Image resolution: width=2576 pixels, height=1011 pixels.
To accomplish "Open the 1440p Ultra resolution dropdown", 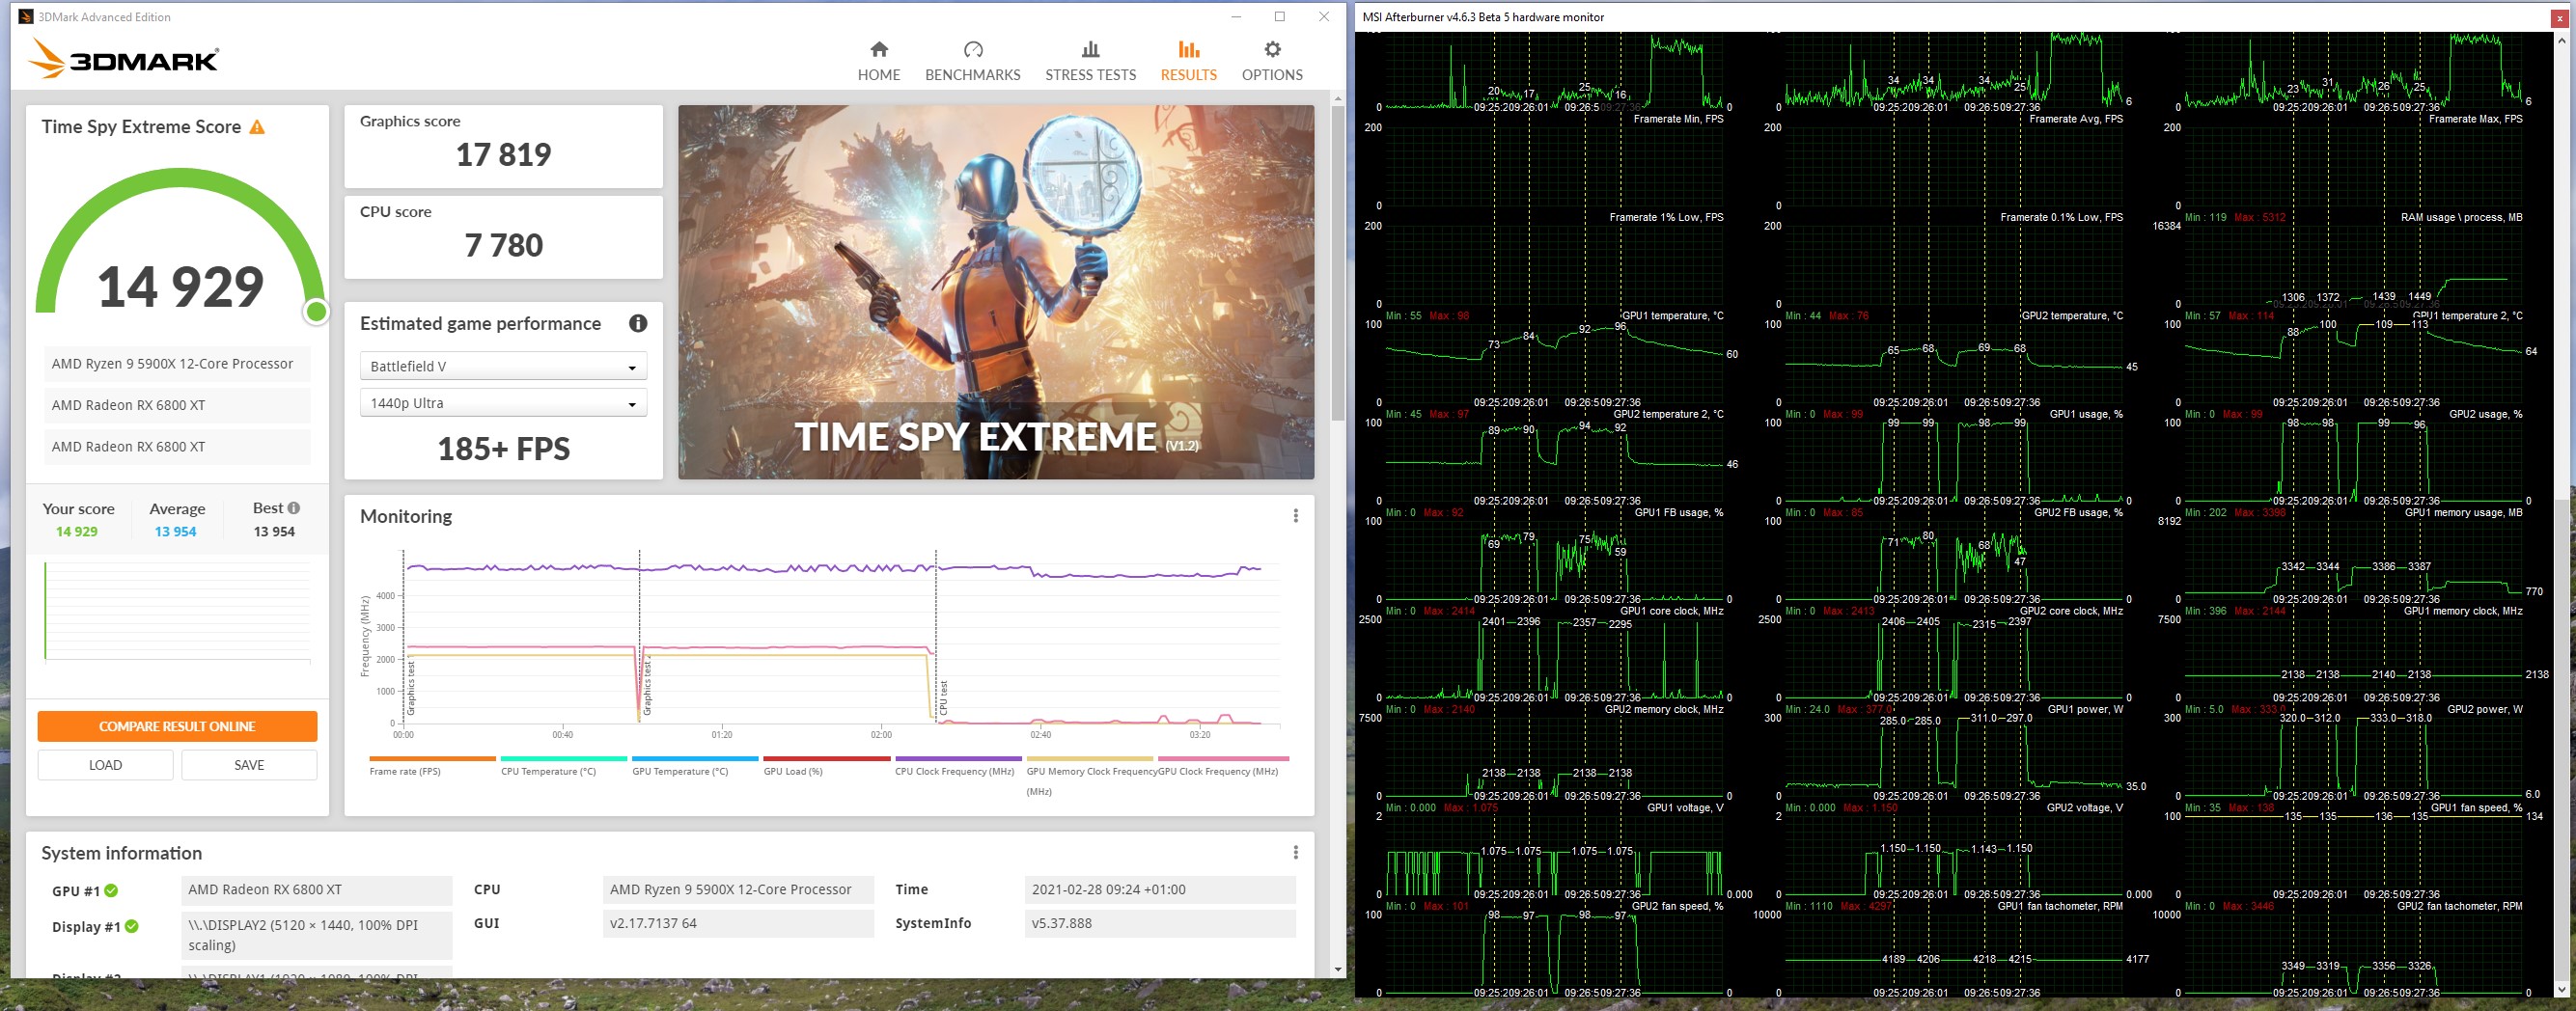I will point(503,403).
